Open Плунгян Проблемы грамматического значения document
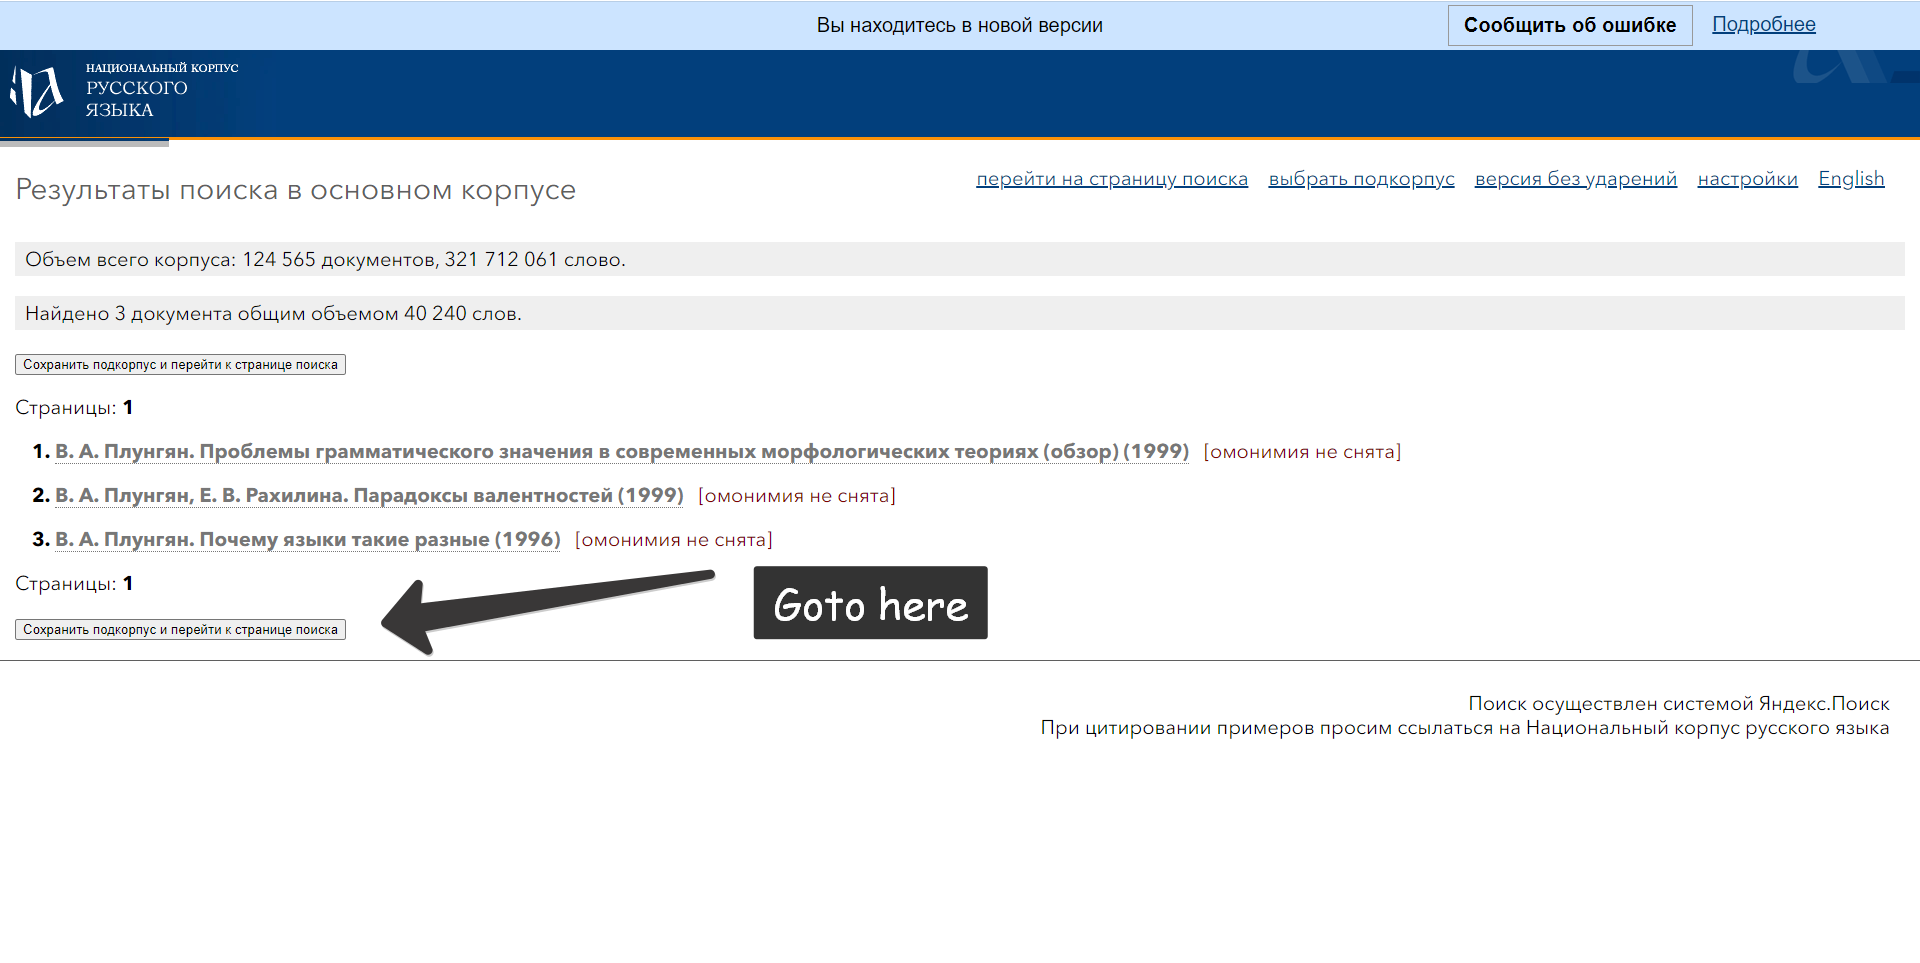This screenshot has height=963, width=1920. (622, 452)
